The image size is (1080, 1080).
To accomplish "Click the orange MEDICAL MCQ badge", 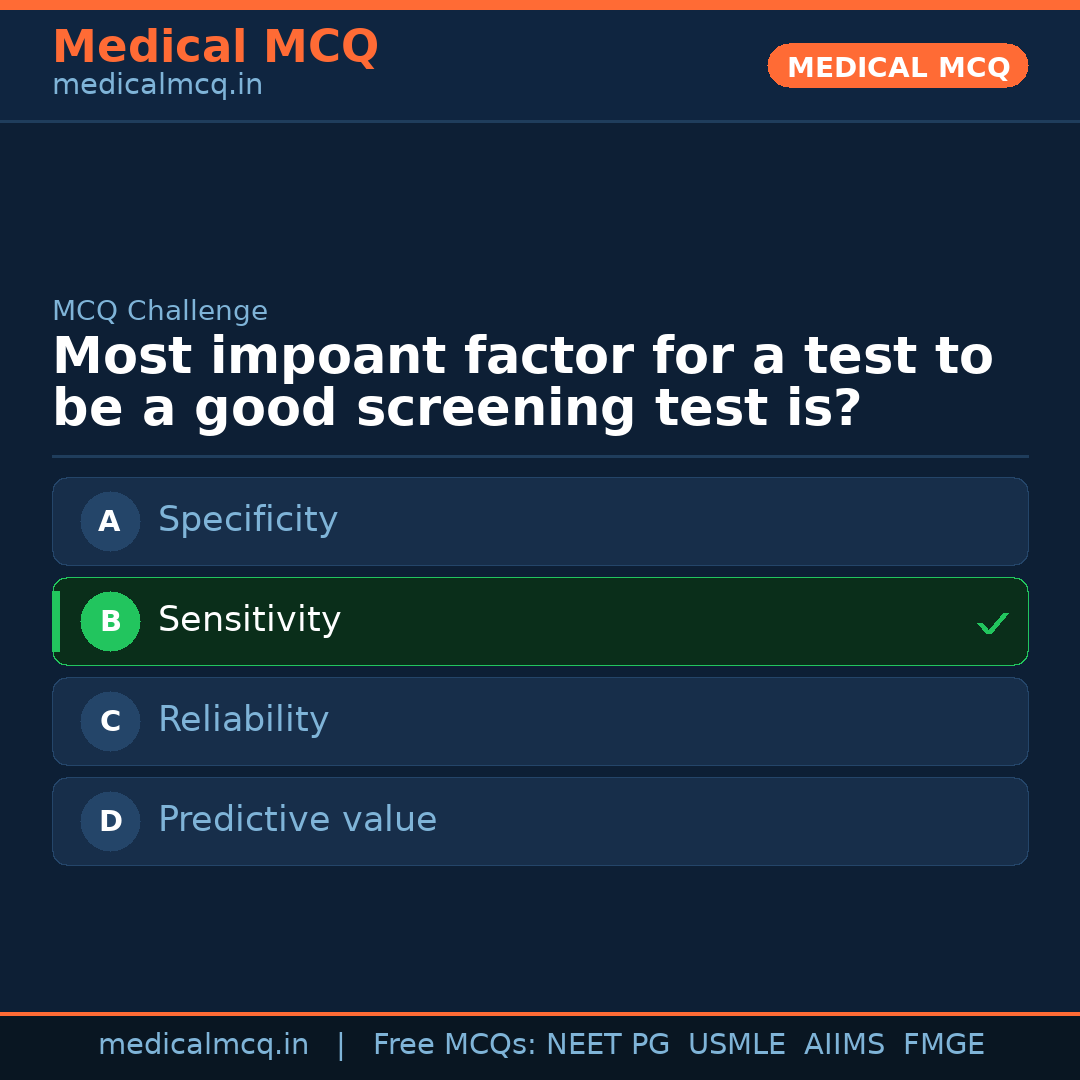I will 897,66.
